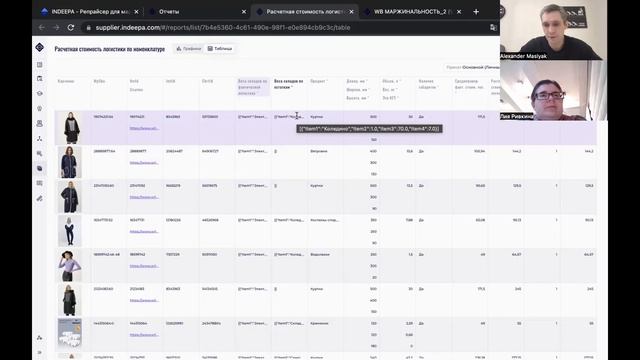
Task: Open product link in the Ветровки row
Action: [x=144, y=162]
